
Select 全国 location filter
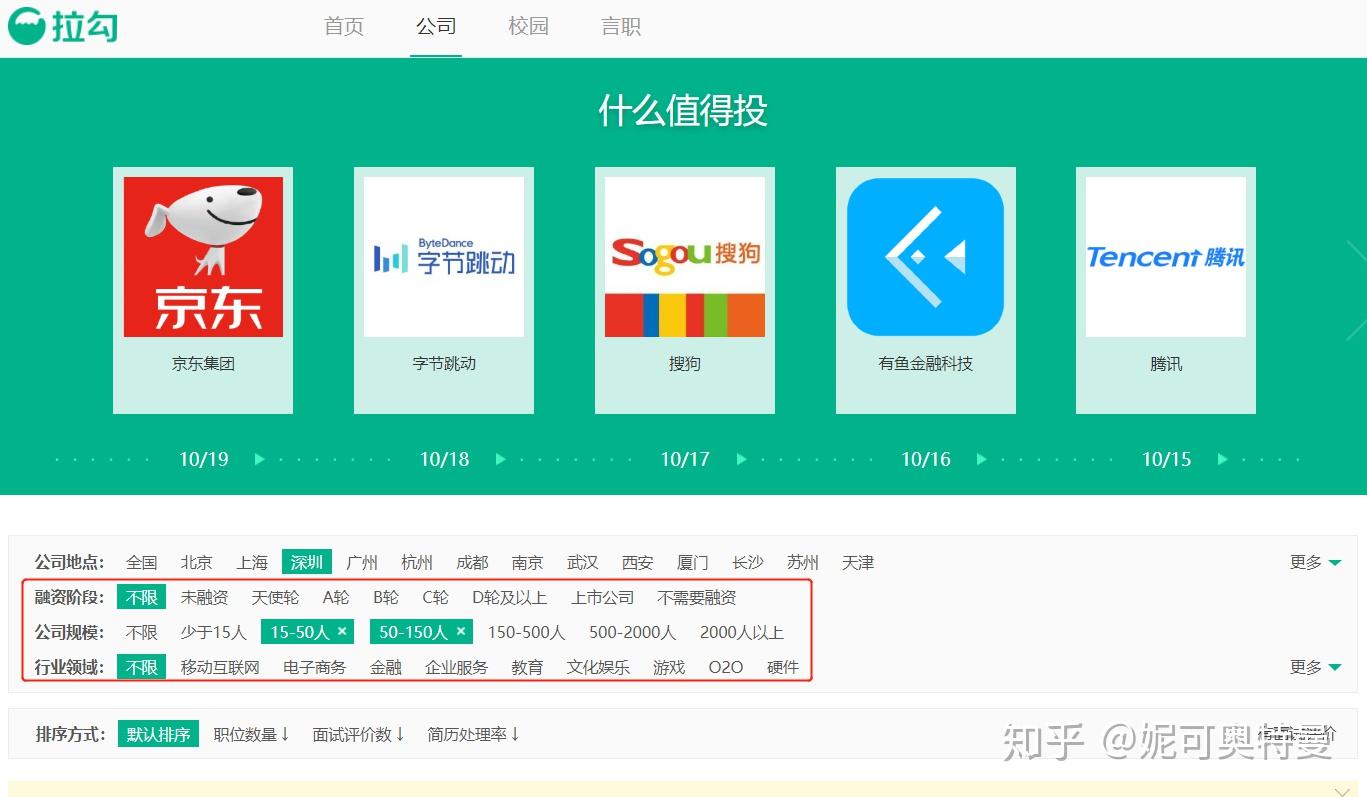click(141, 562)
